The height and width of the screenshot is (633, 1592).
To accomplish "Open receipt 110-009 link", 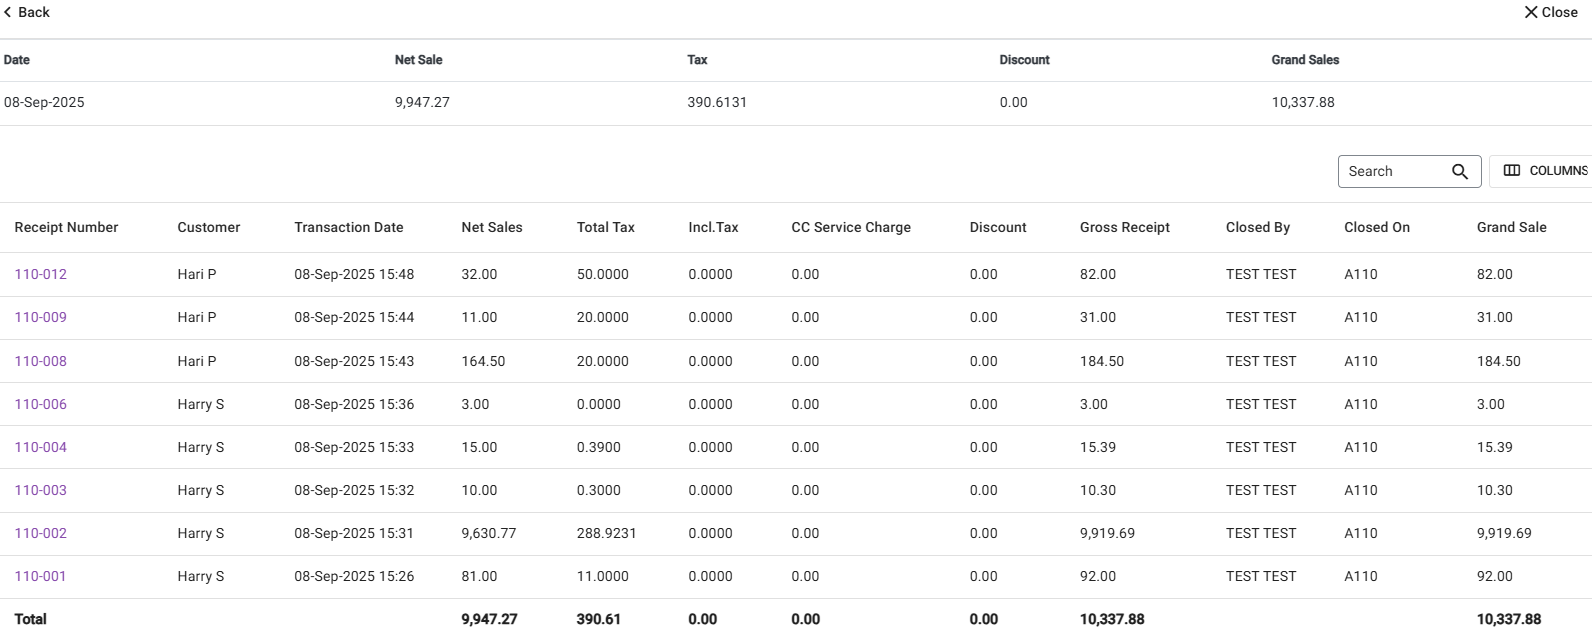I will click(41, 317).
